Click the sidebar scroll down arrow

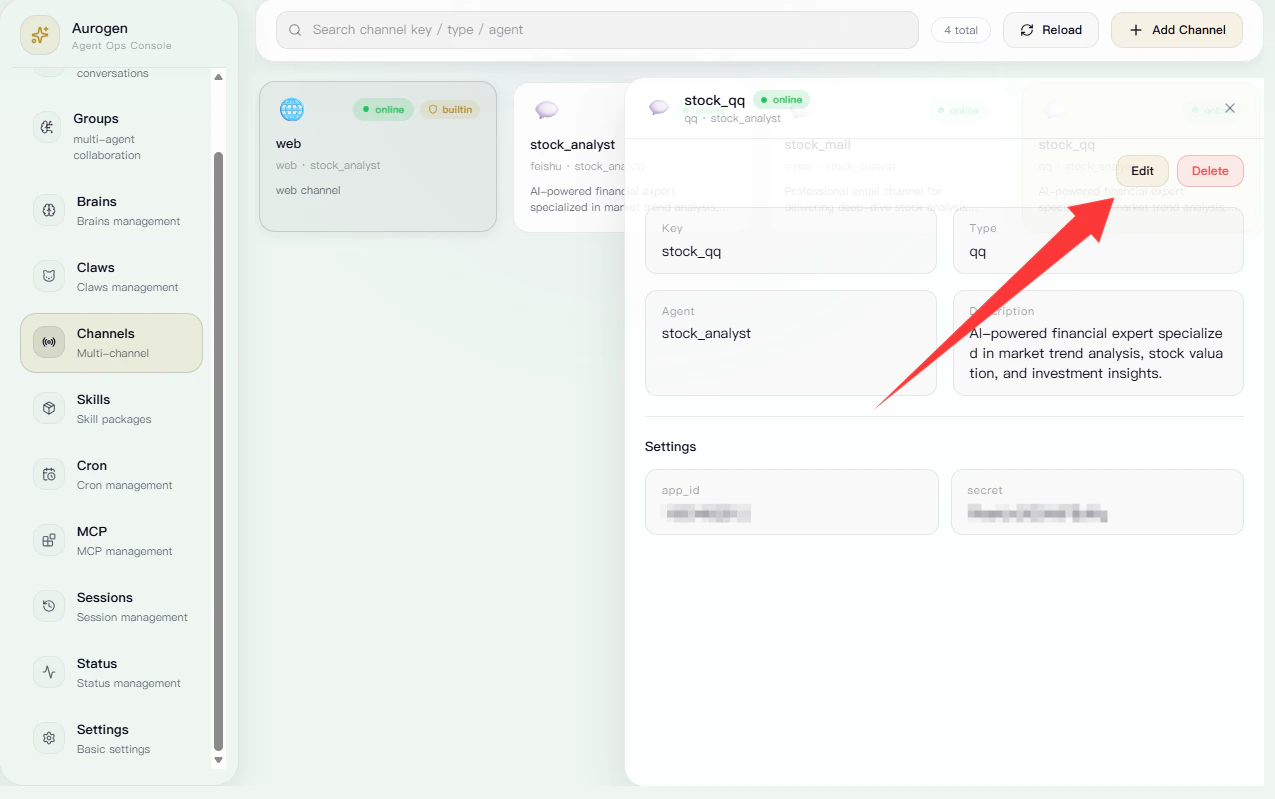pos(219,760)
